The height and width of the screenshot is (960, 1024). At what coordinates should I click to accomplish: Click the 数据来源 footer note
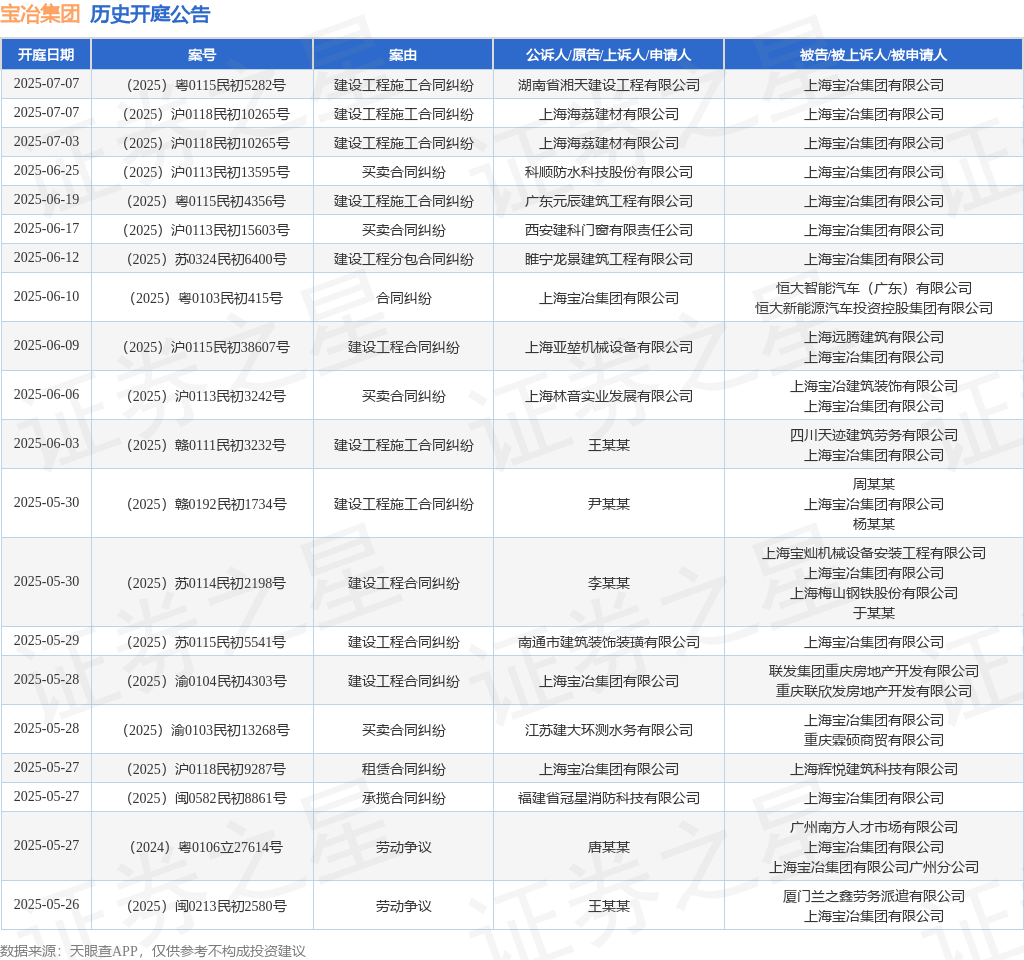[153, 951]
